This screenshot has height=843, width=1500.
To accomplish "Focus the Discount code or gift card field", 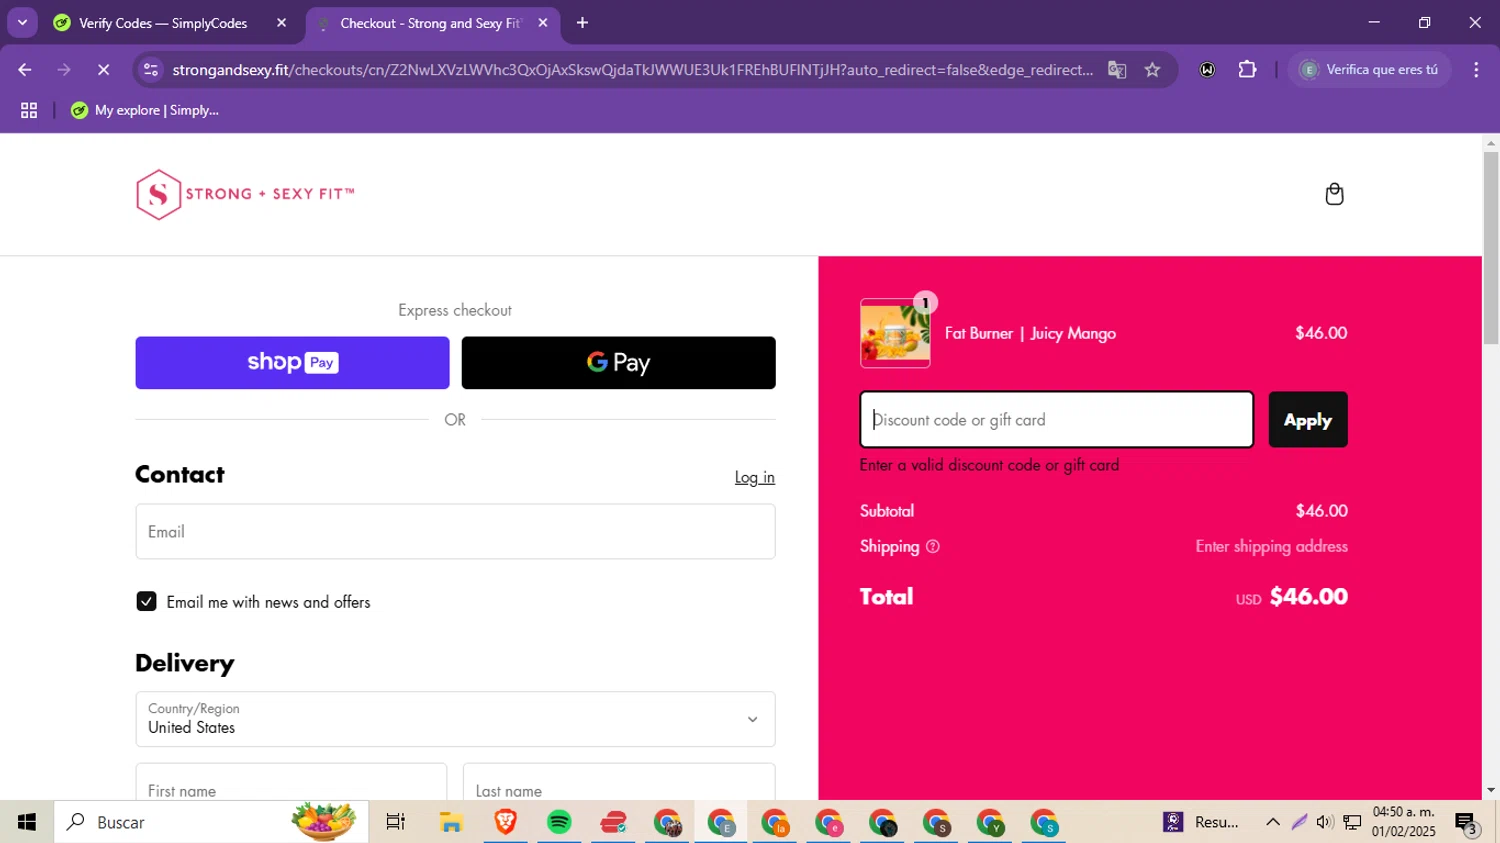I will pos(1056,420).
